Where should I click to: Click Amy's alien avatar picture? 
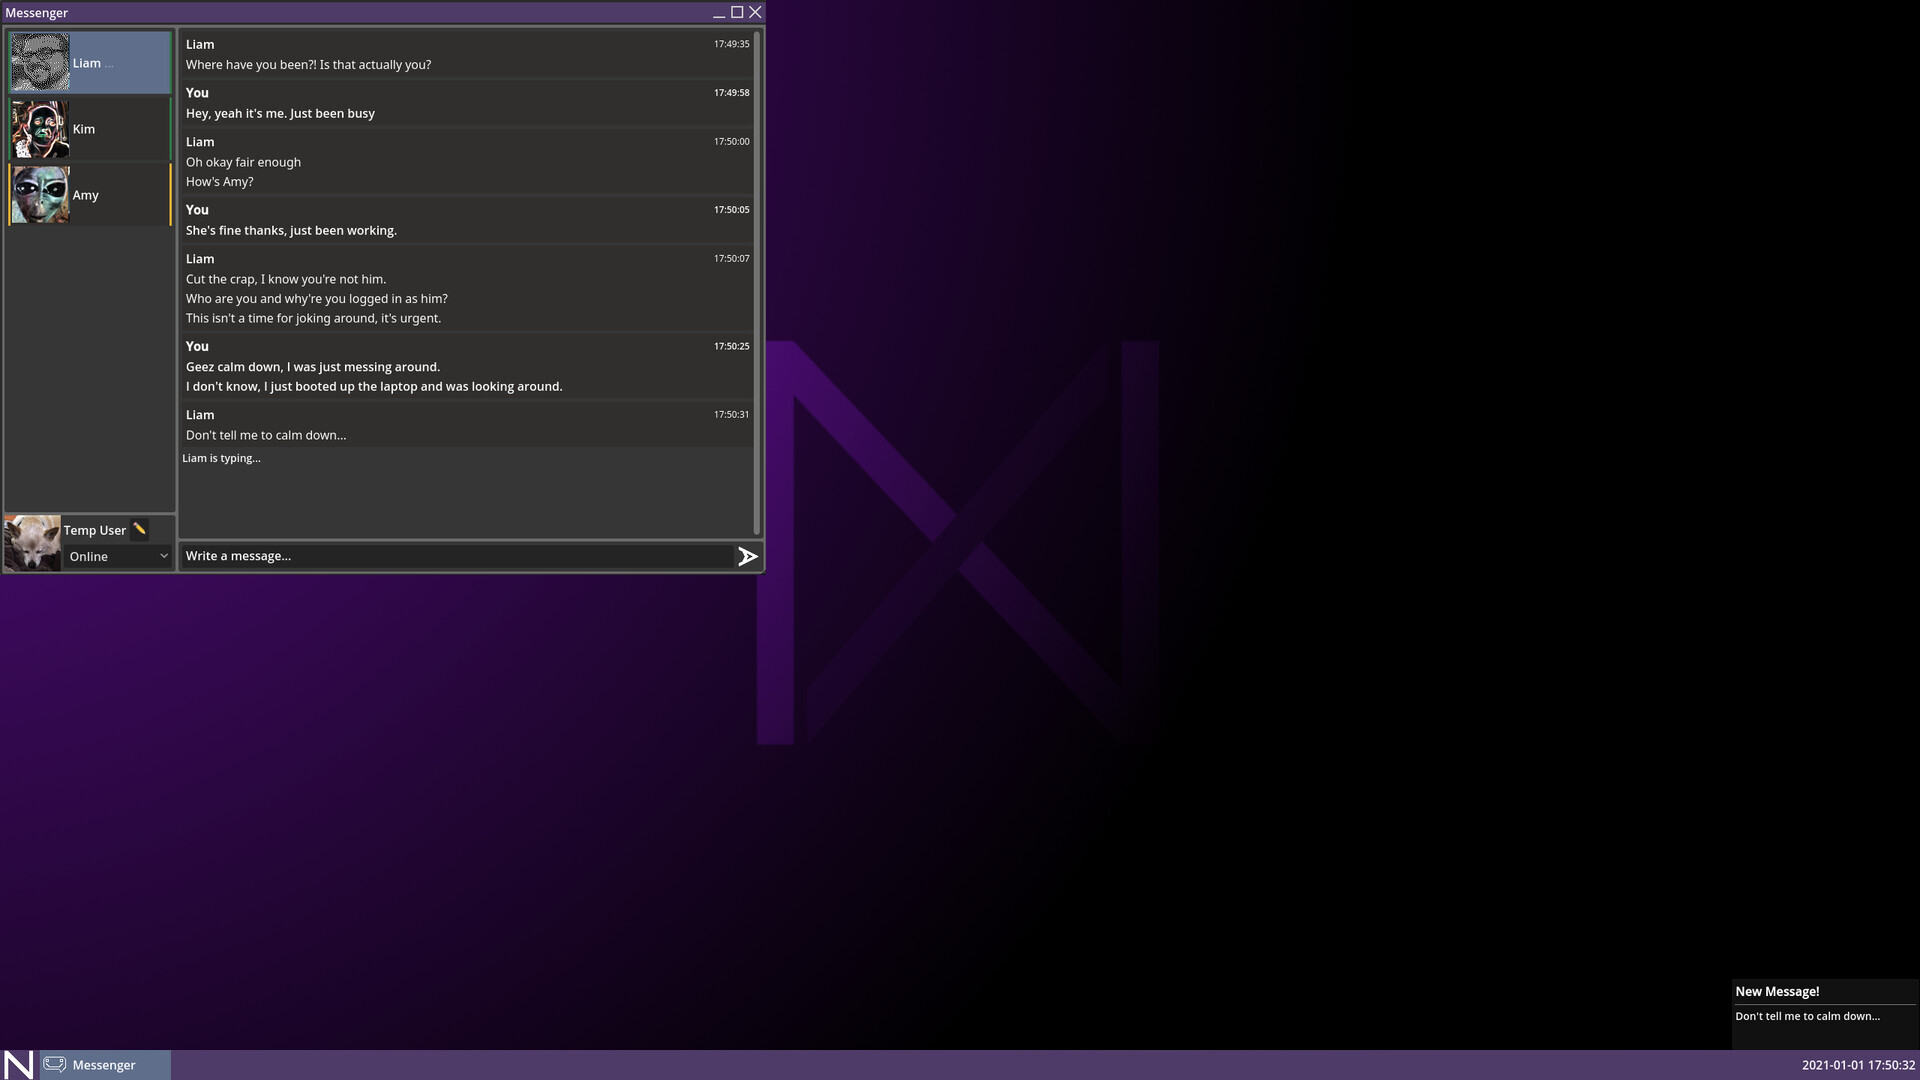(40, 195)
